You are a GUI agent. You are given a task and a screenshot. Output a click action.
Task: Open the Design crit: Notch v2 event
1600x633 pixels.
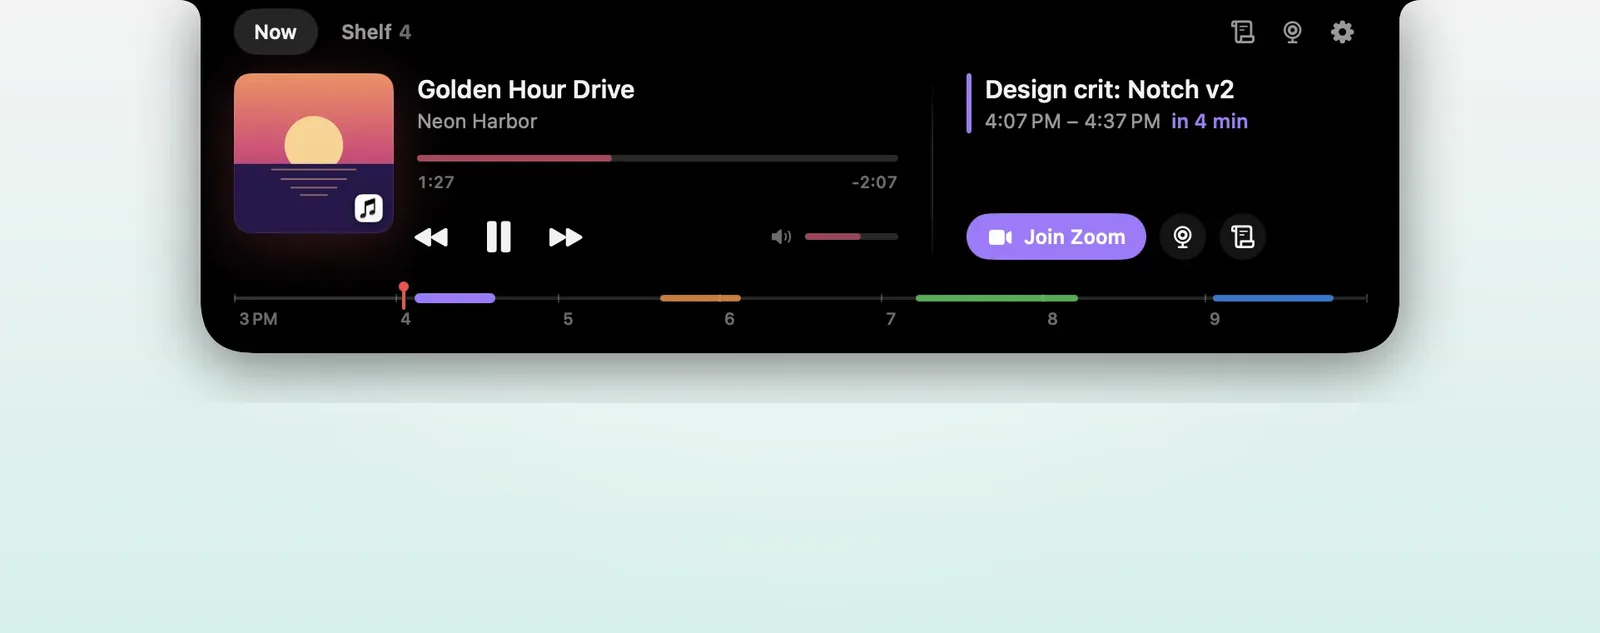pyautogui.click(x=1109, y=90)
